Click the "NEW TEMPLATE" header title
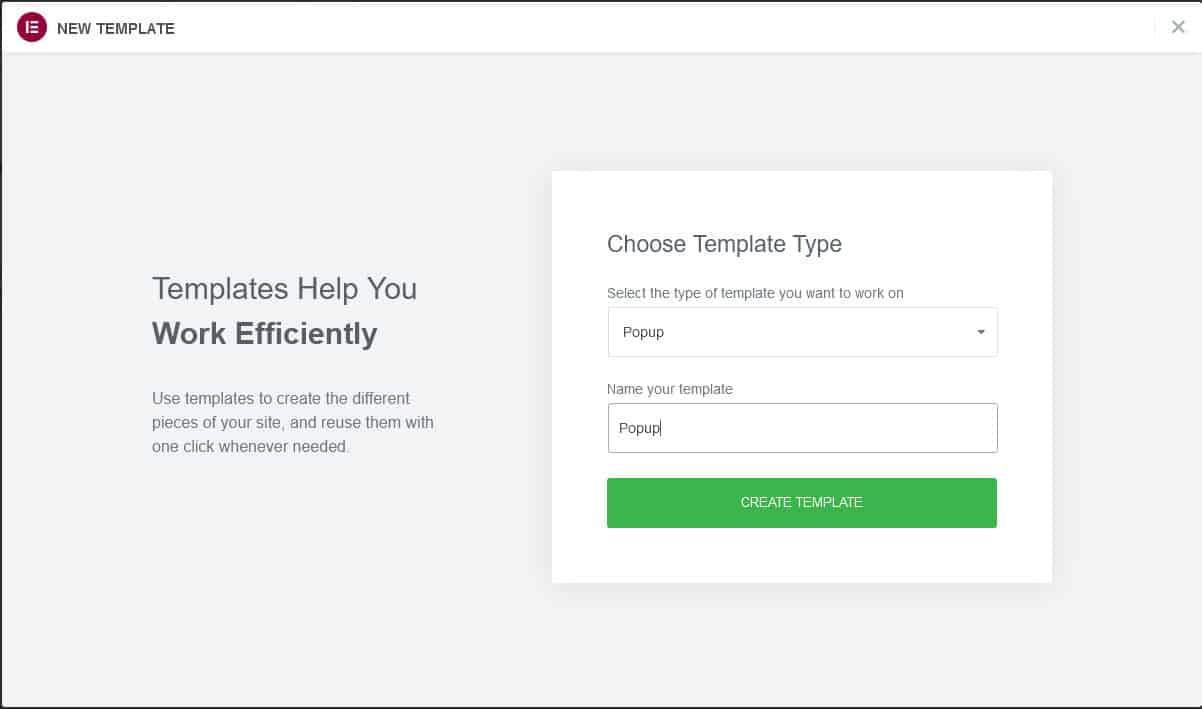 pyautogui.click(x=116, y=29)
